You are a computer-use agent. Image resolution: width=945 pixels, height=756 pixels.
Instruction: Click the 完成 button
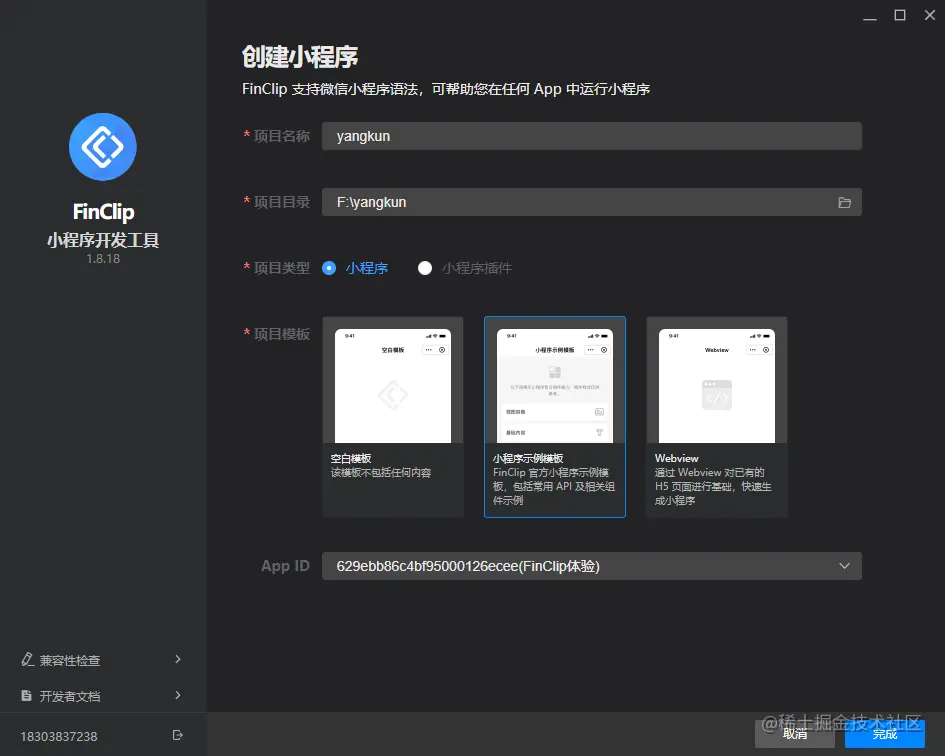point(885,734)
